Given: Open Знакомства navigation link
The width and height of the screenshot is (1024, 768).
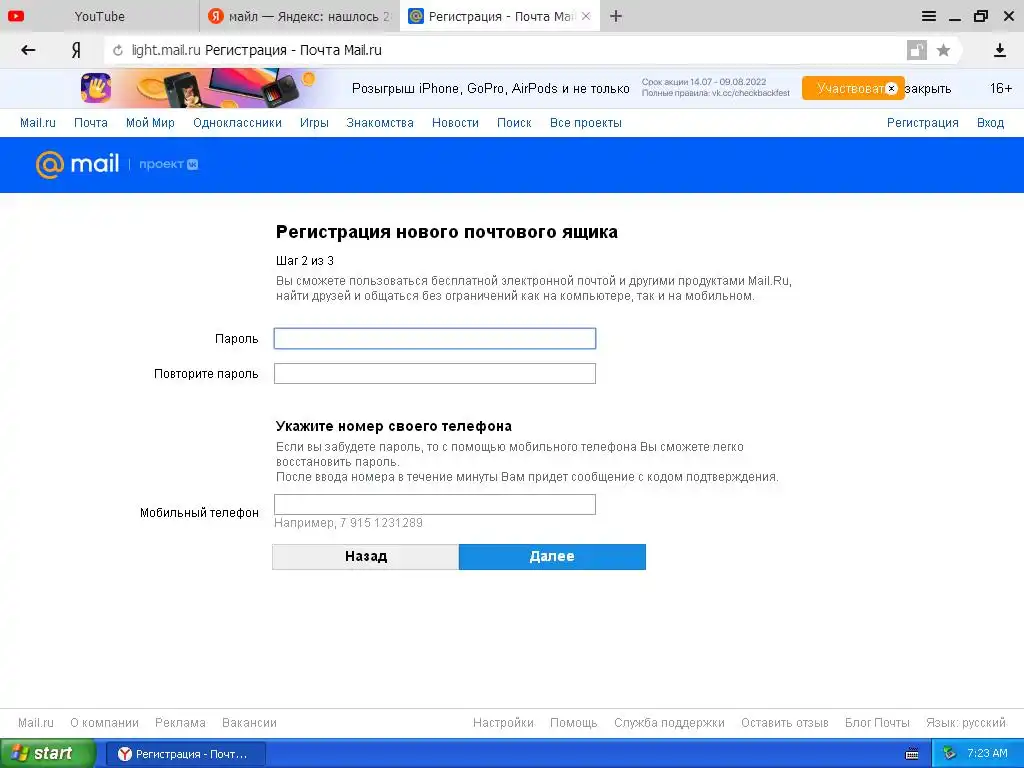Looking at the screenshot, I should [x=380, y=123].
